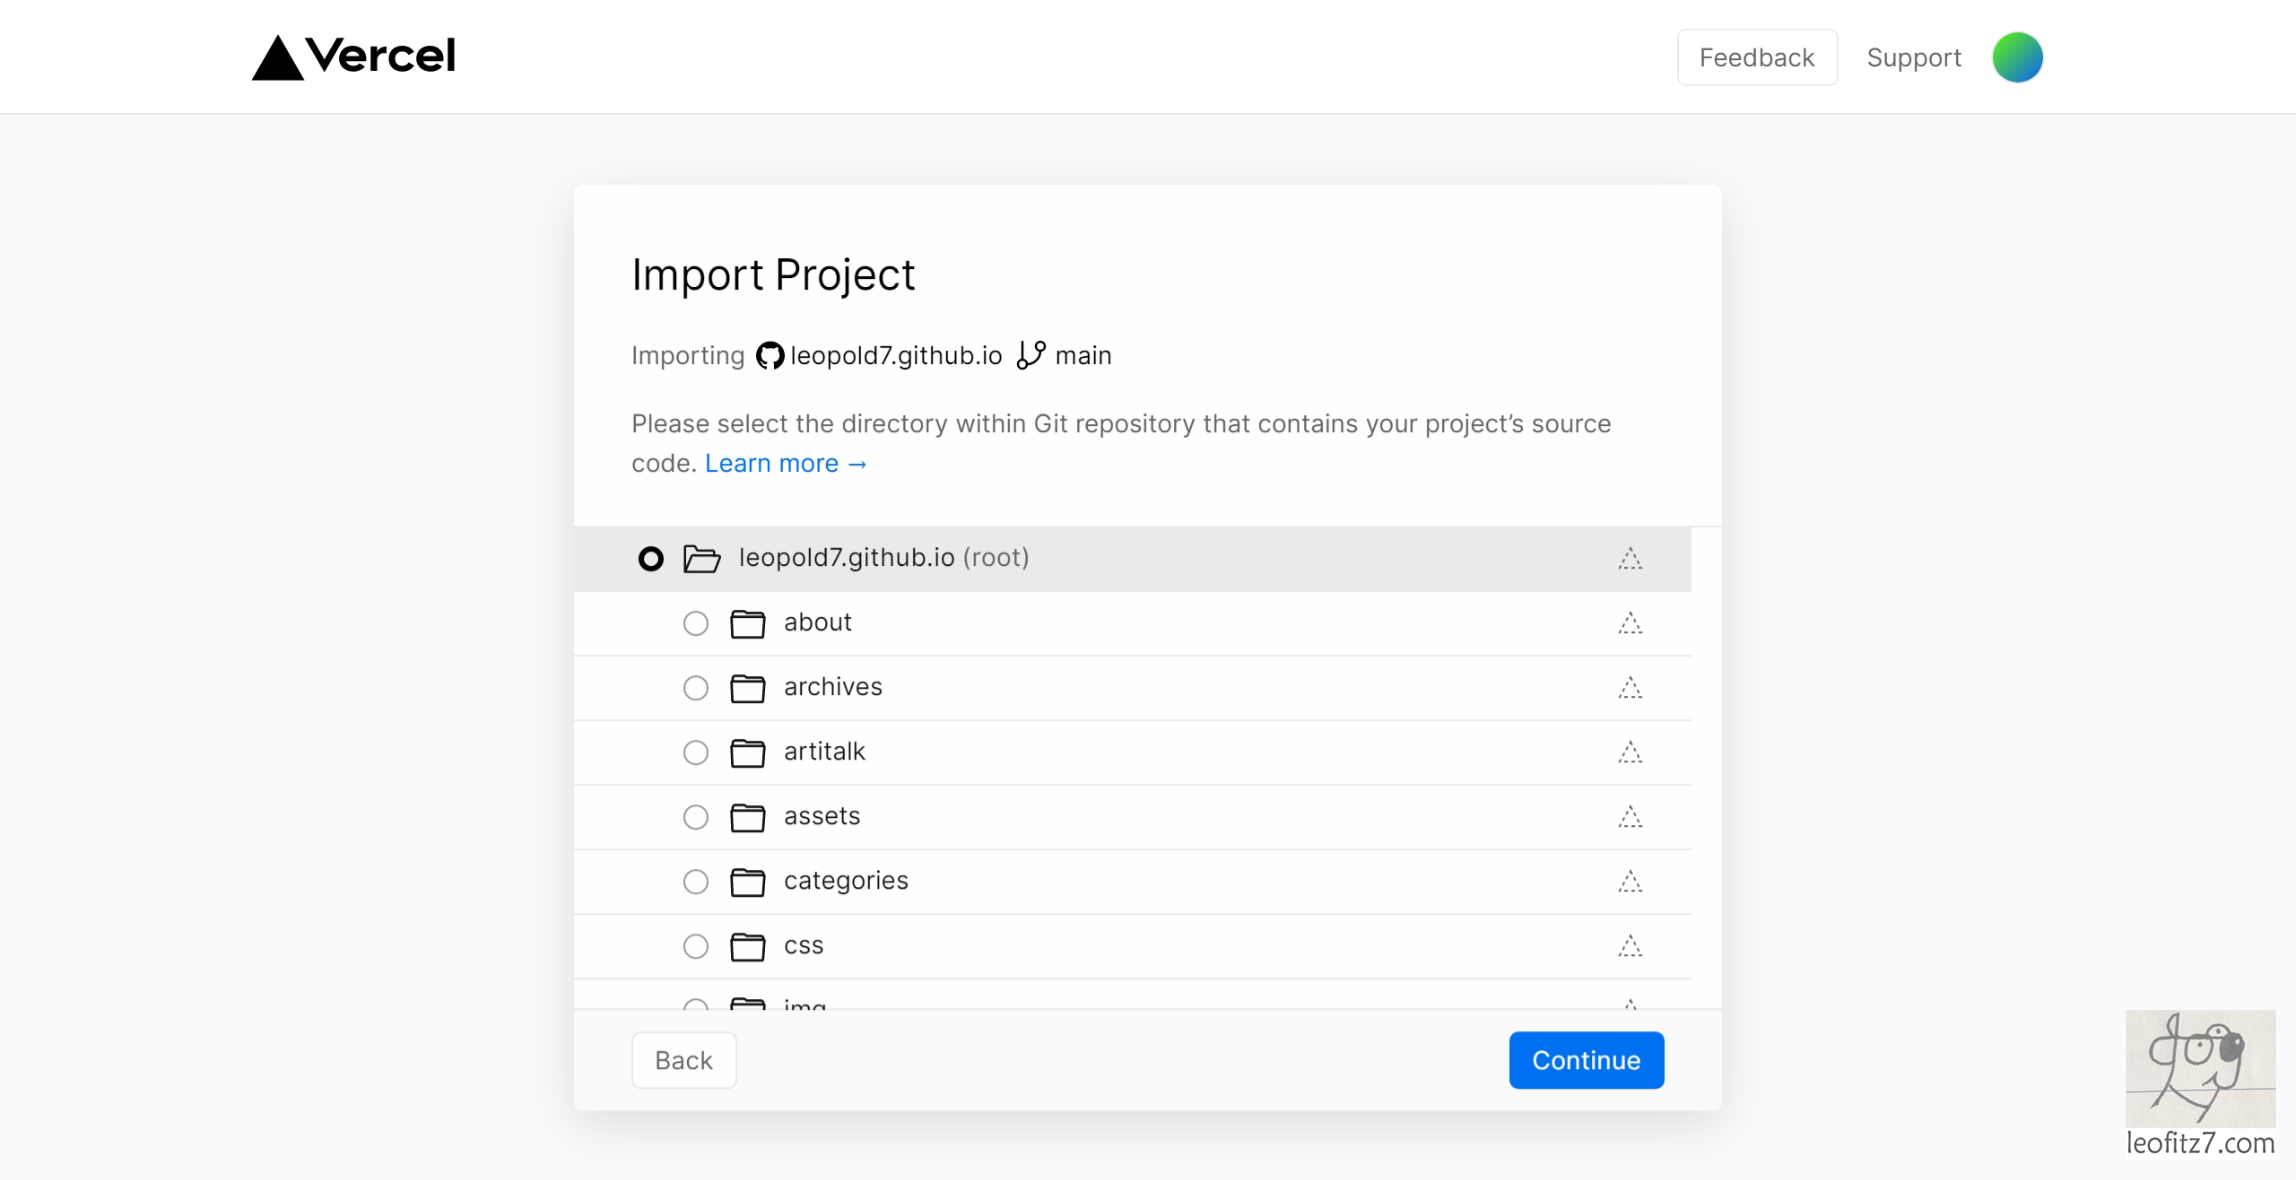Expand the archives folder

pyautogui.click(x=747, y=688)
